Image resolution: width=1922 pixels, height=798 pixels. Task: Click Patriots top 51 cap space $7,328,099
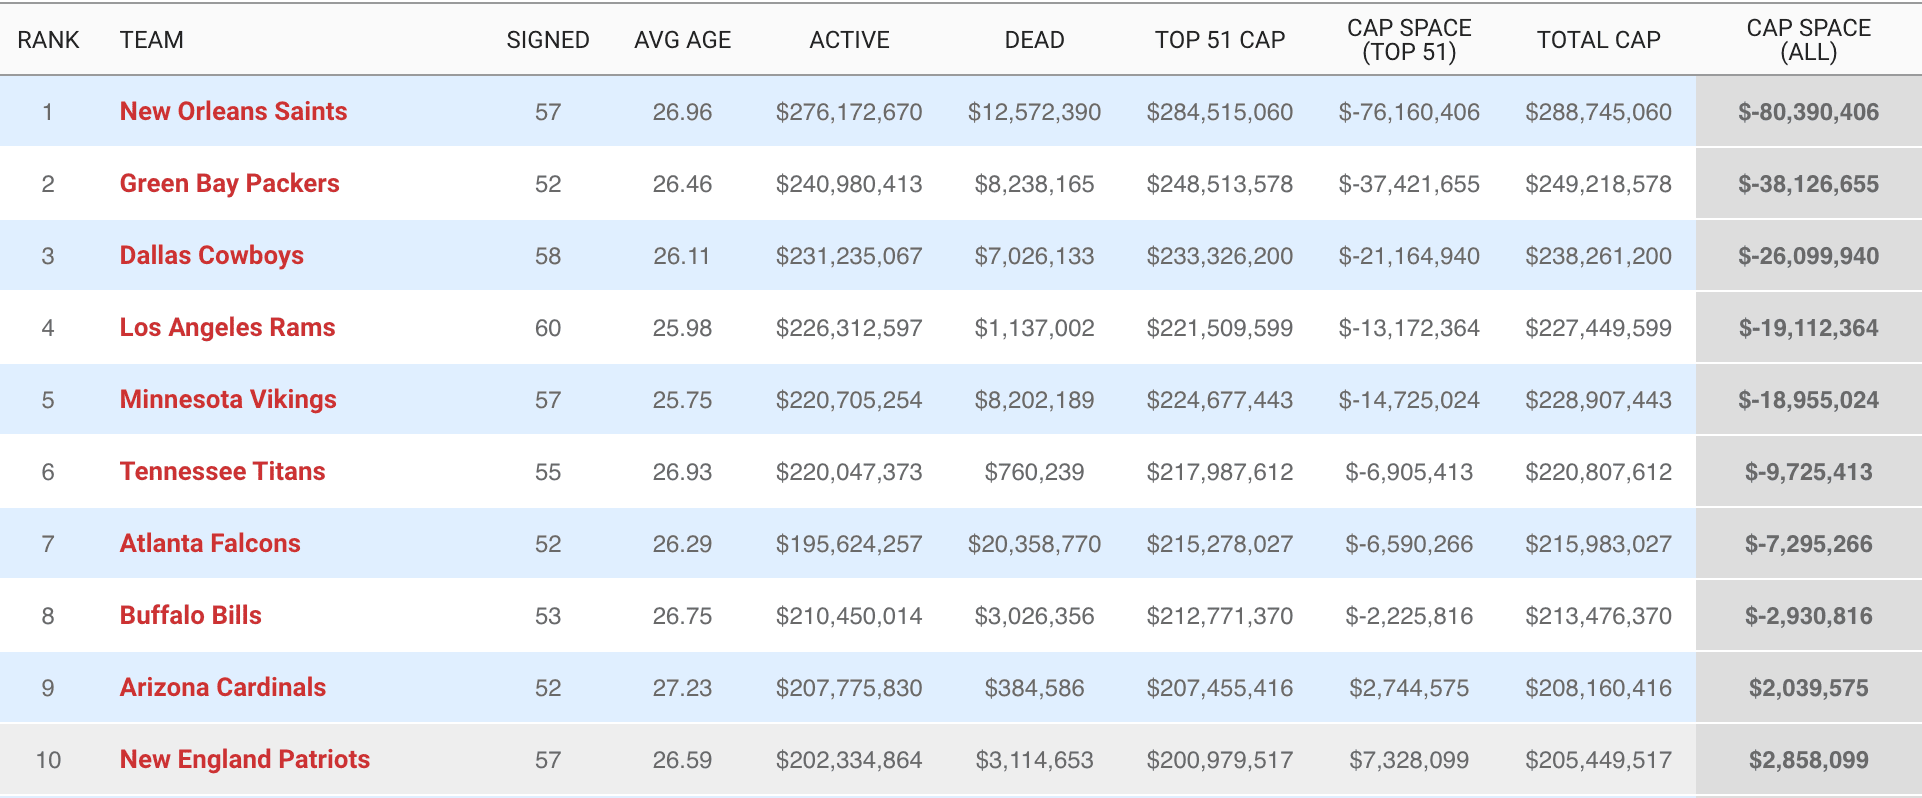1409,760
